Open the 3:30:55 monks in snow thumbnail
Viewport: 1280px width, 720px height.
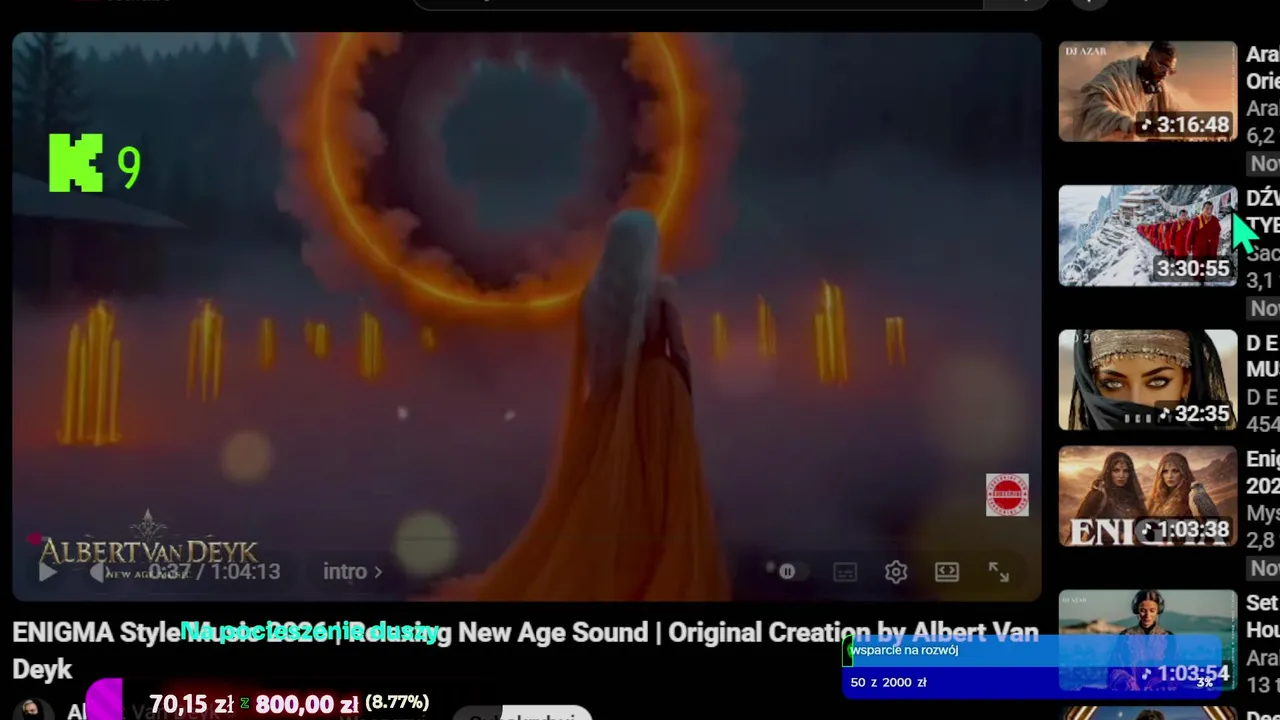point(1148,235)
